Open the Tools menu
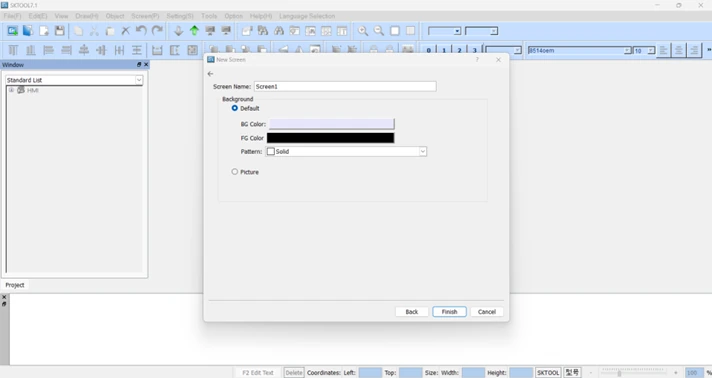712x378 pixels. 209,16
